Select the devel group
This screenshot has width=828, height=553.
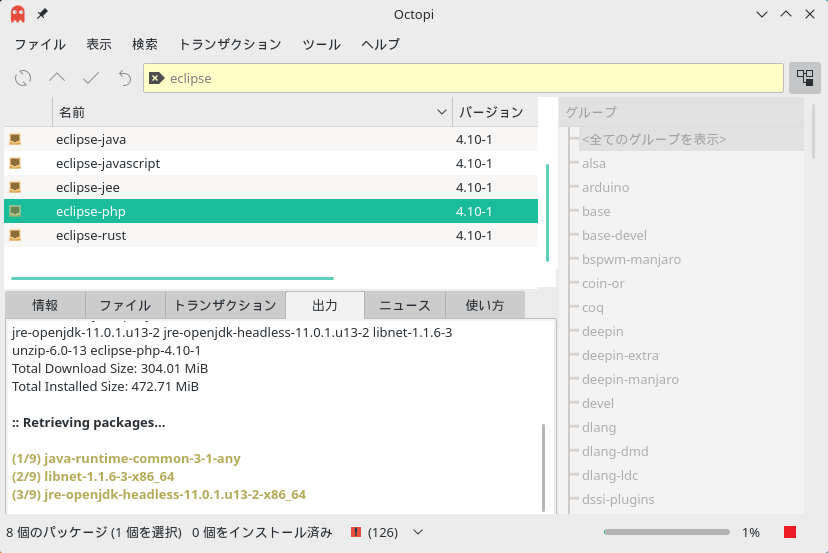click(x=598, y=404)
